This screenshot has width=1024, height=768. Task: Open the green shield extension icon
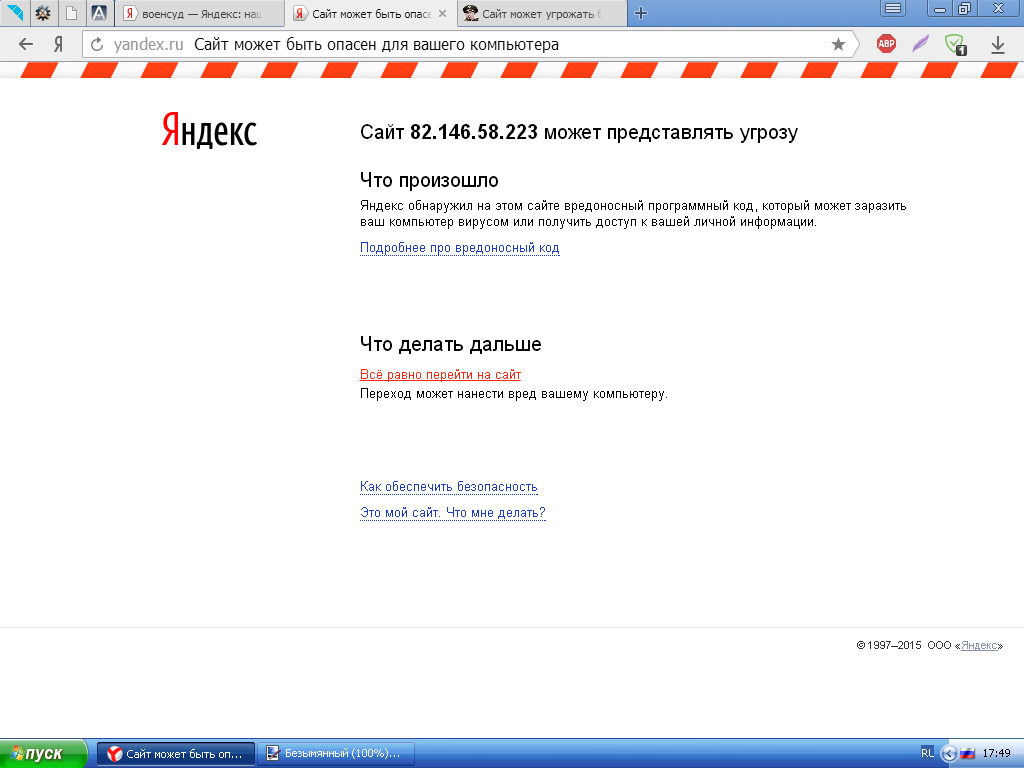pyautogui.click(x=956, y=44)
